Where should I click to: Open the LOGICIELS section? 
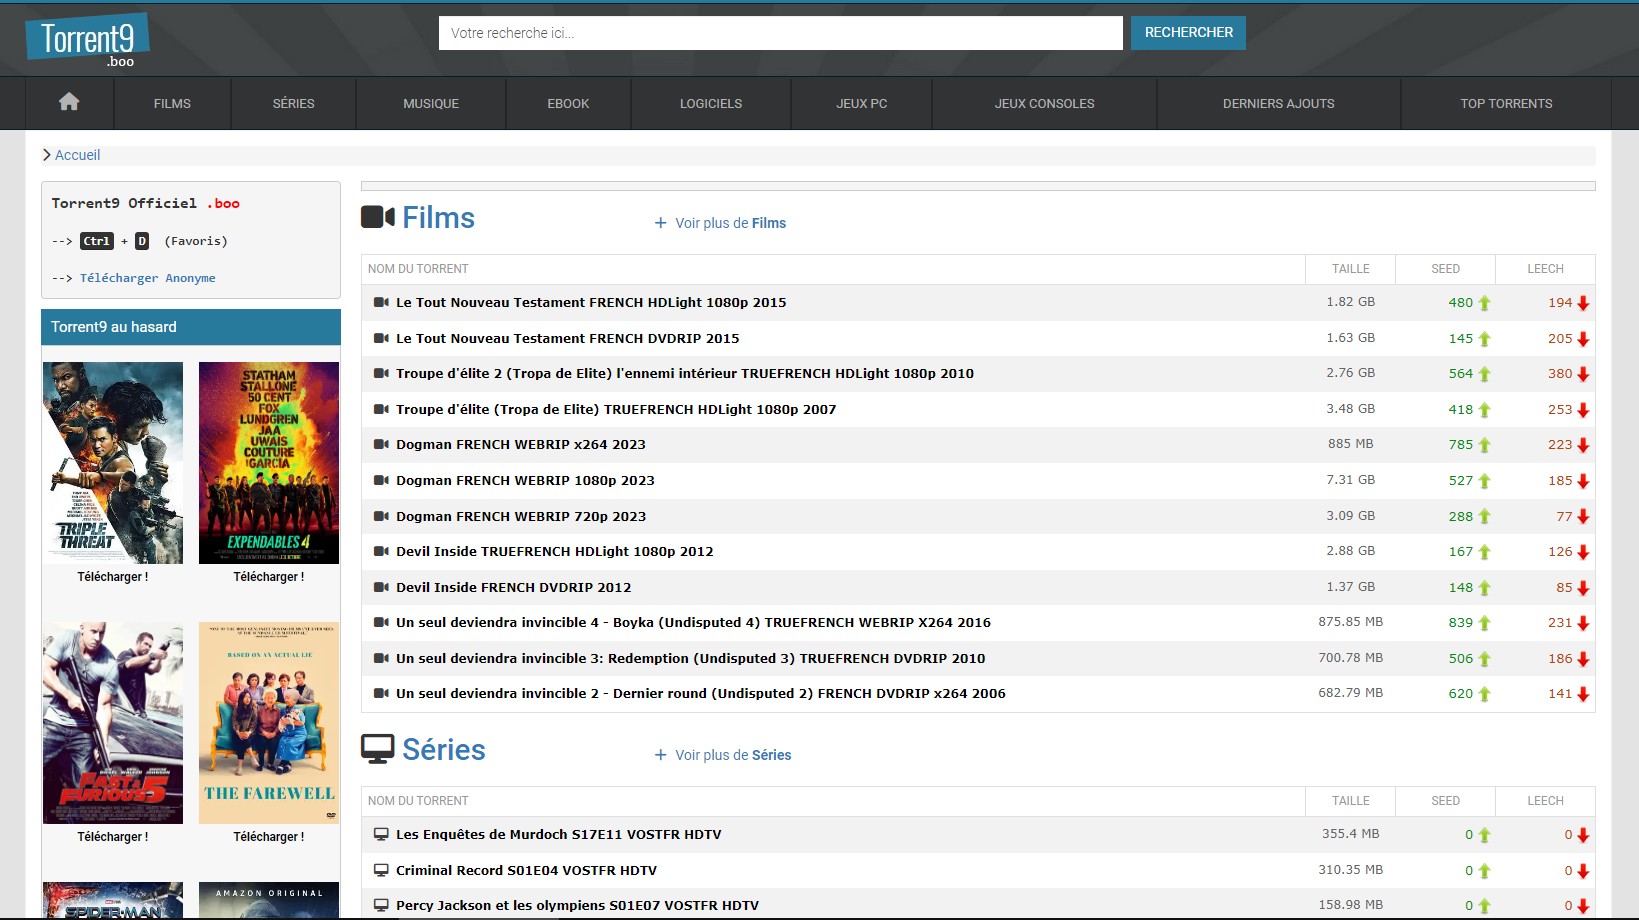coord(711,103)
